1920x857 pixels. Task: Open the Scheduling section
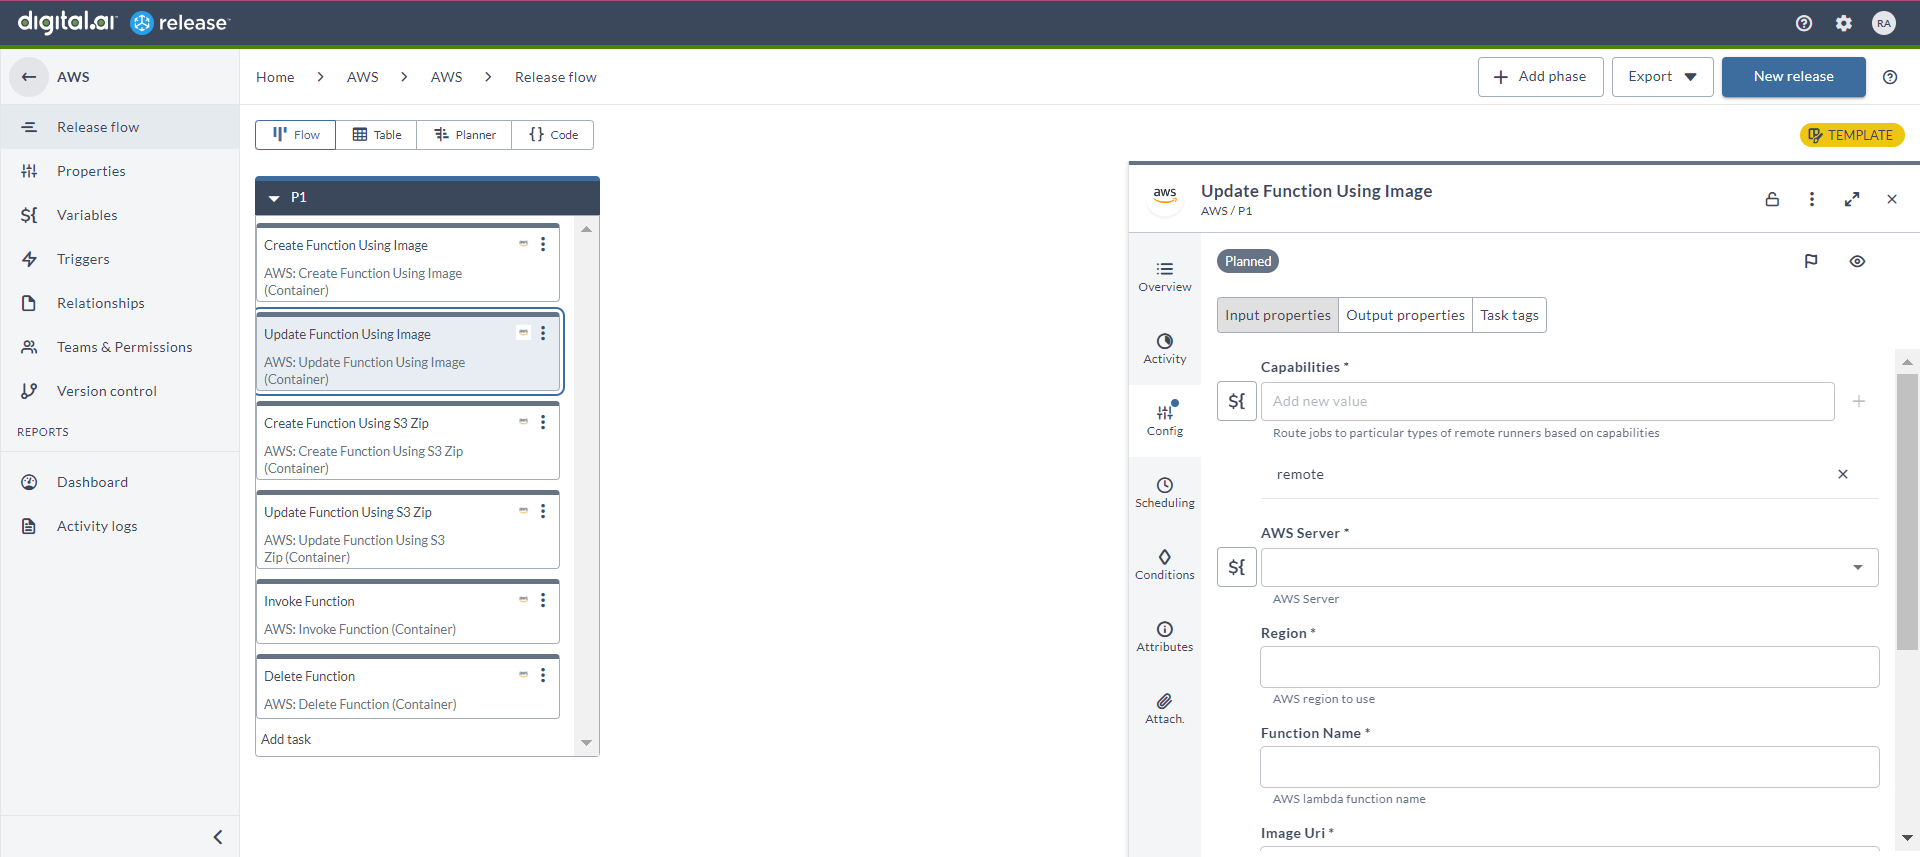1165,493
